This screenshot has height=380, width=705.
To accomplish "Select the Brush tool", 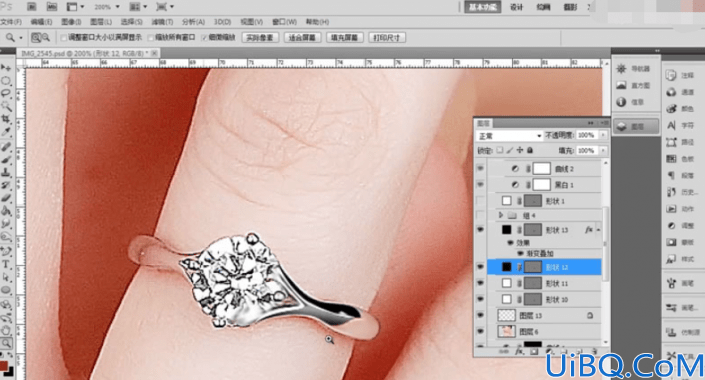I will tap(6, 159).
